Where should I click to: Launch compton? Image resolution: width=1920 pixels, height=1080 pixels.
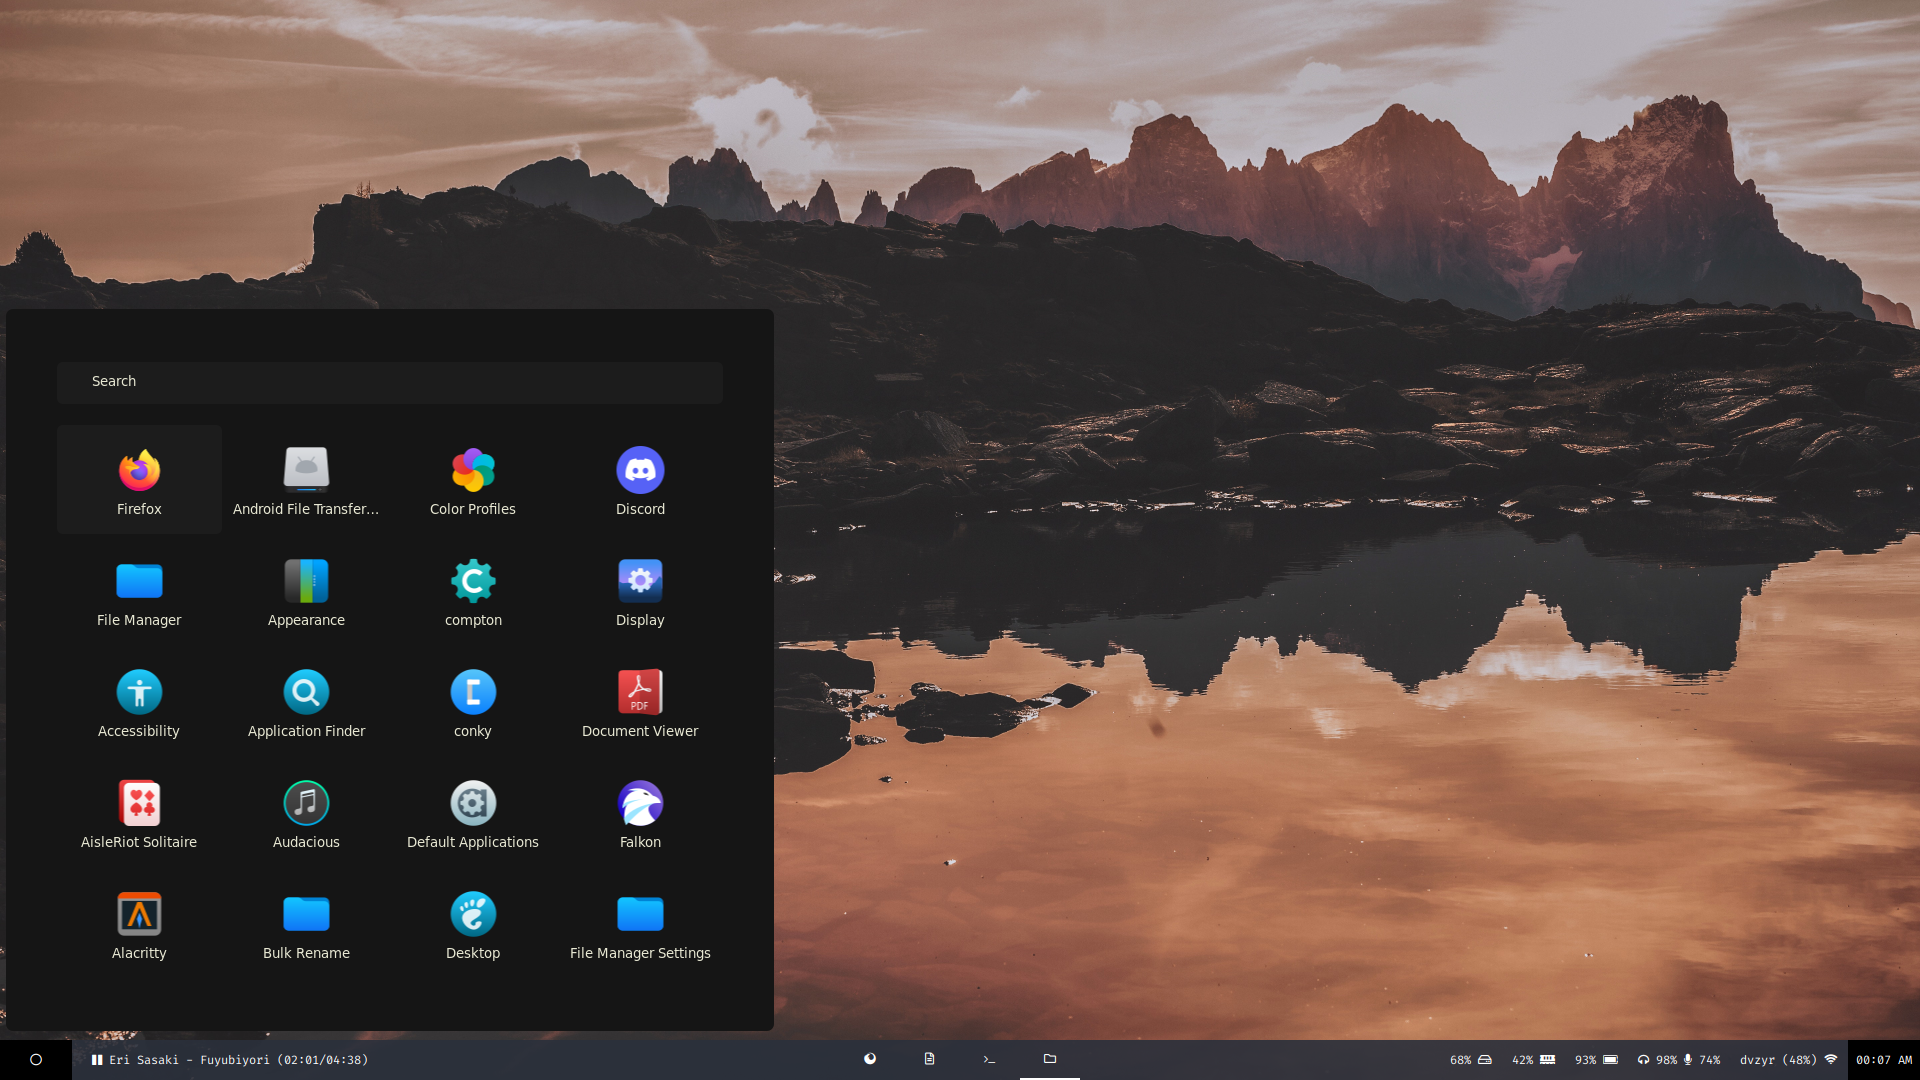[x=473, y=591]
